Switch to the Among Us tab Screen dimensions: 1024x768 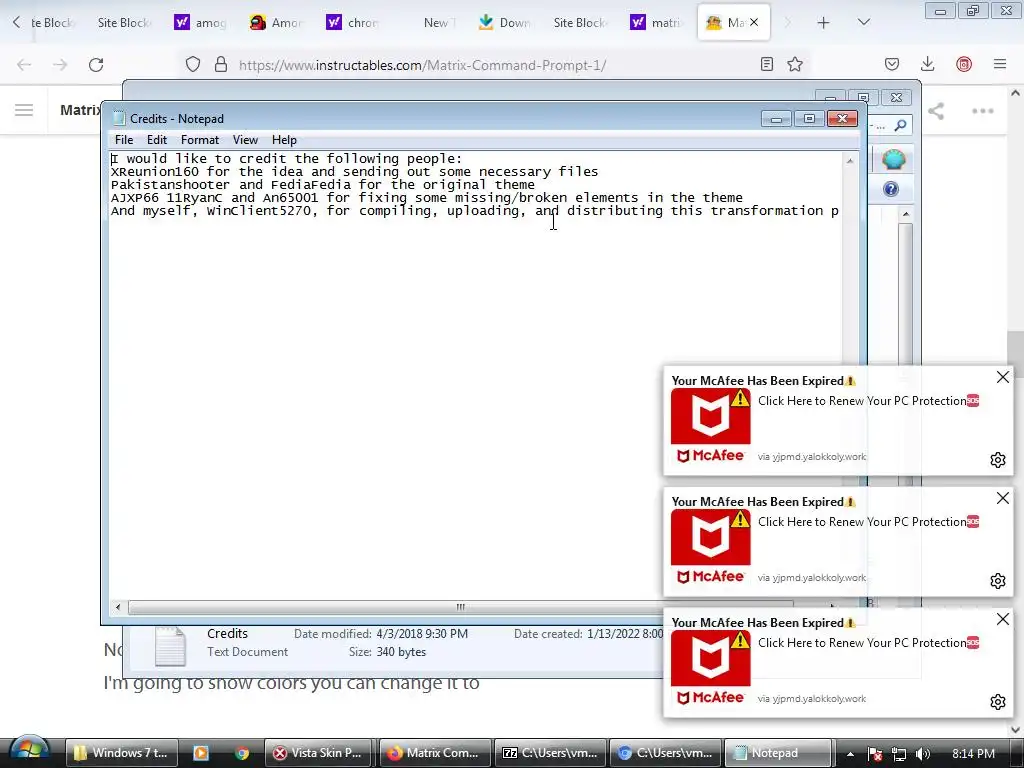pos(277,23)
